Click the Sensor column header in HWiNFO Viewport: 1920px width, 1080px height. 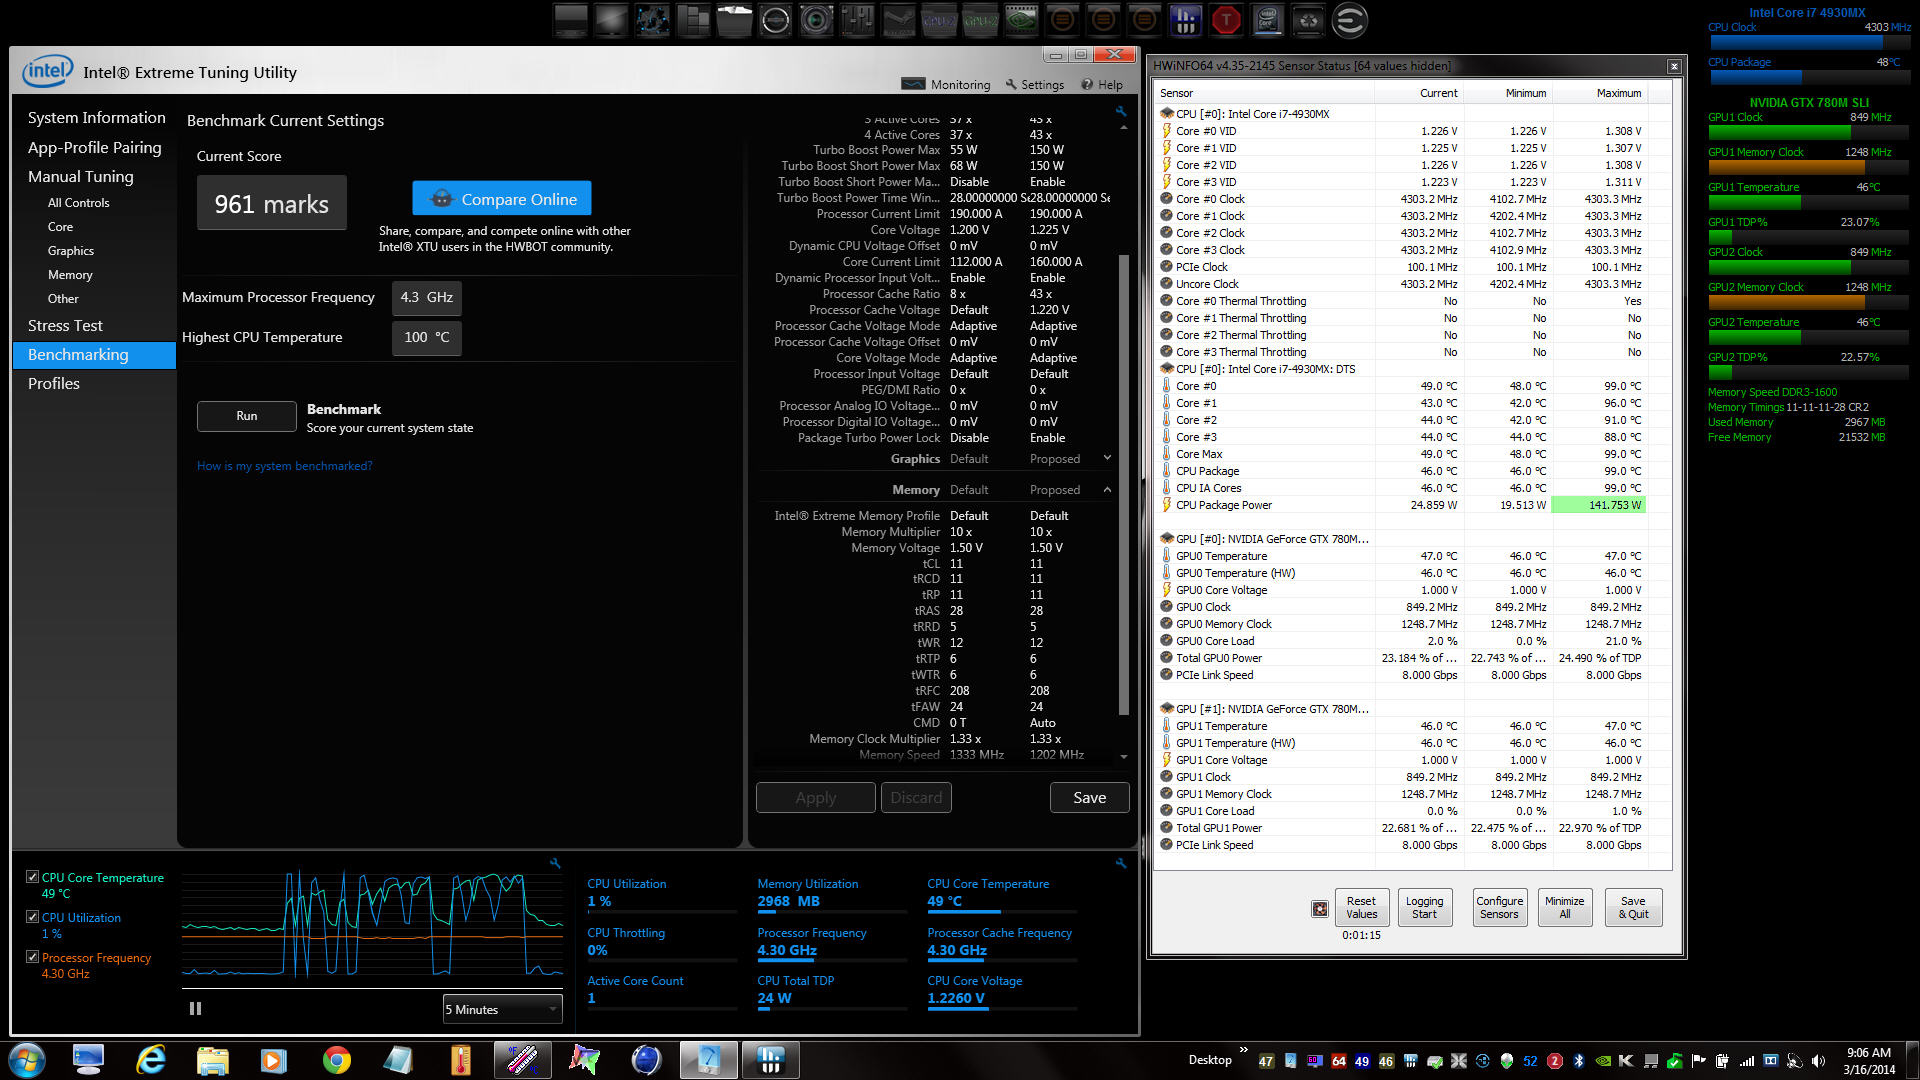pos(1265,93)
